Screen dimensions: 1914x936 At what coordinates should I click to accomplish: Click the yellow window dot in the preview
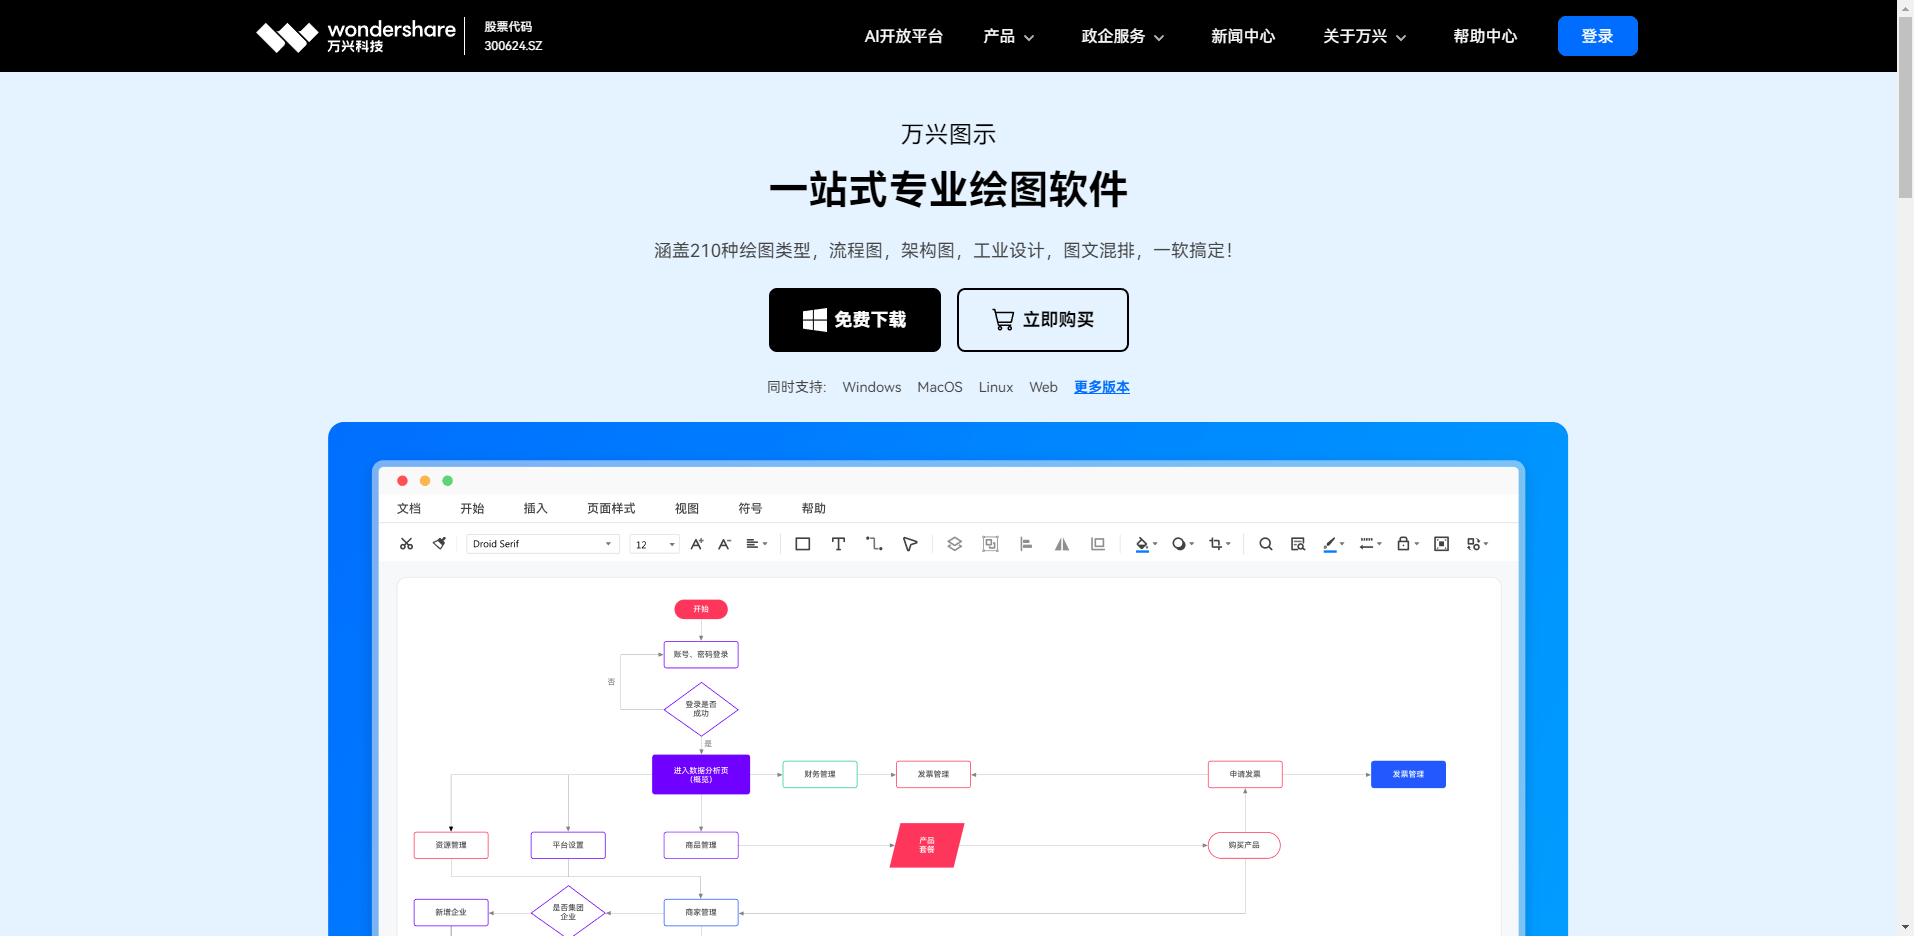point(425,481)
